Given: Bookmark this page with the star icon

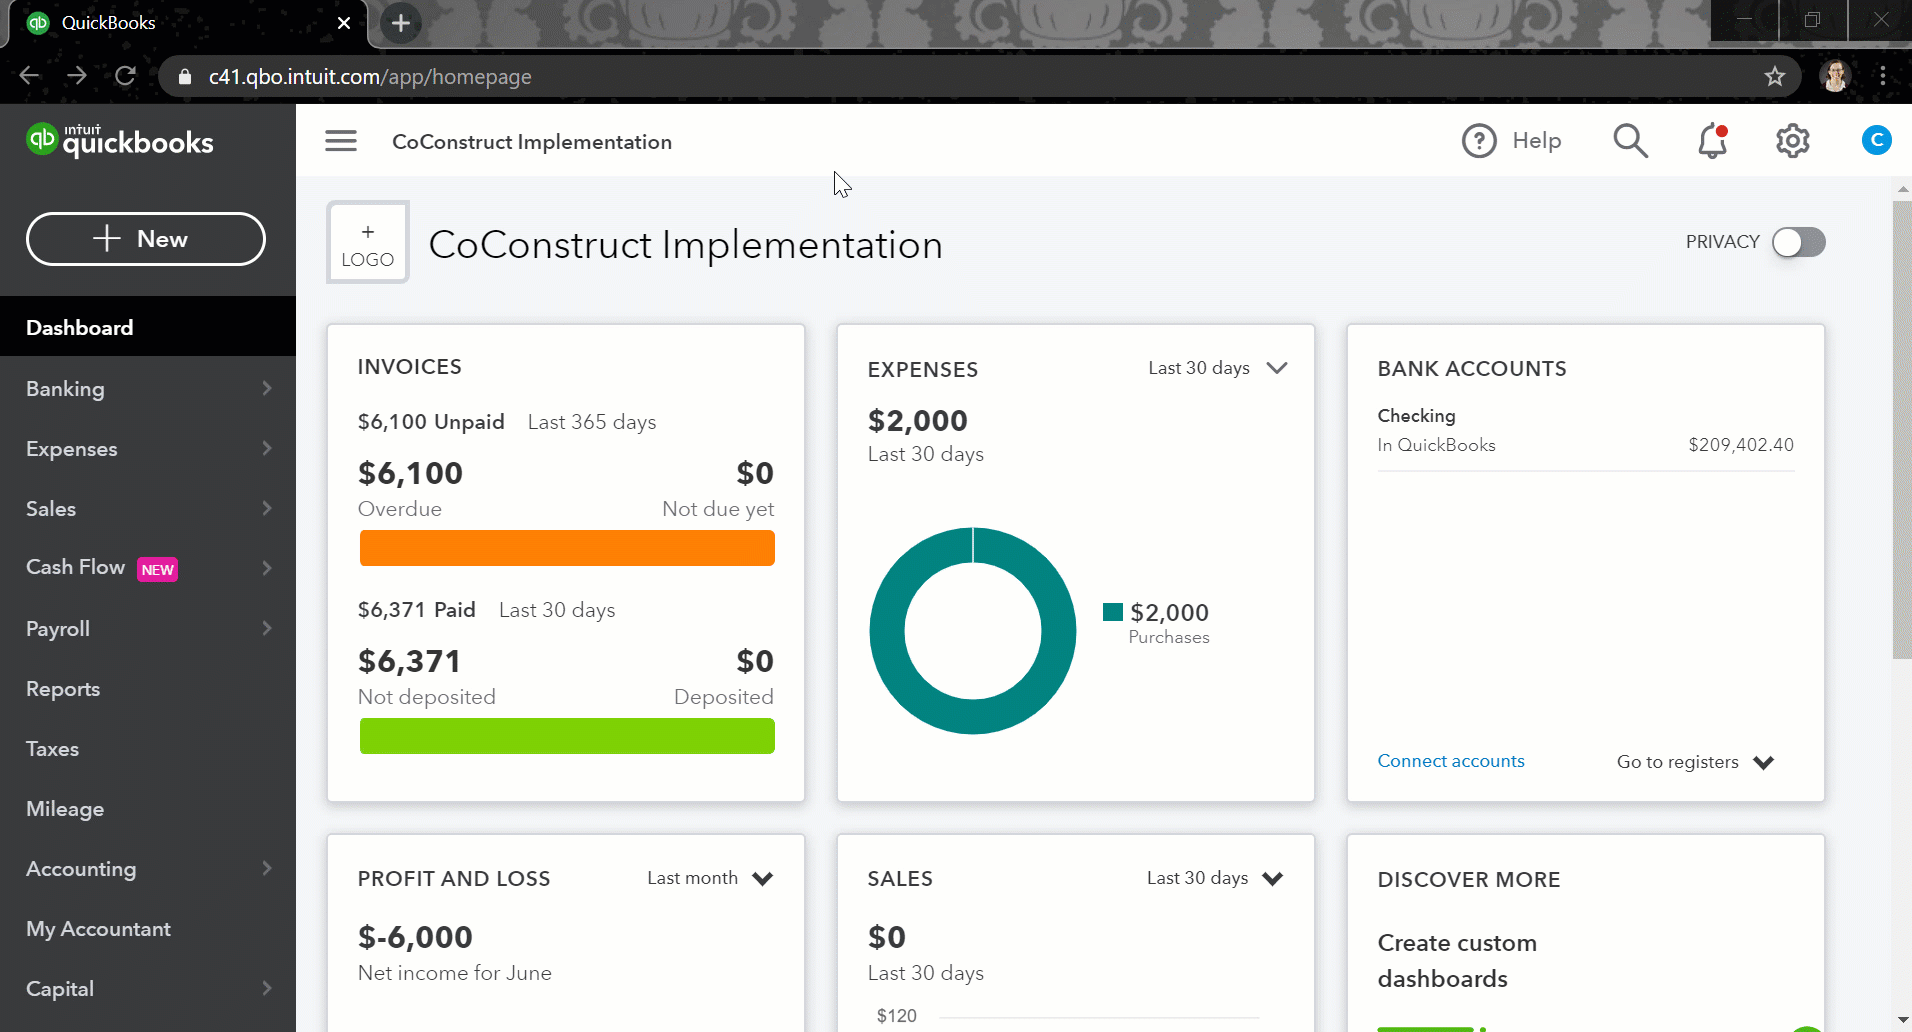Looking at the screenshot, I should [x=1775, y=76].
